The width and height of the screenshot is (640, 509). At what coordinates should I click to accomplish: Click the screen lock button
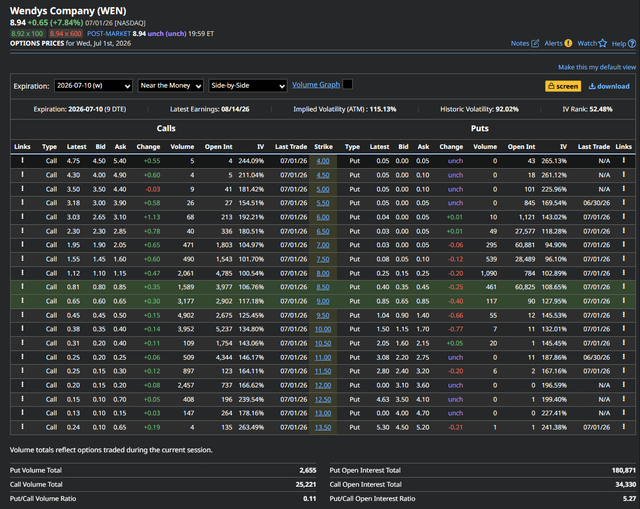563,86
